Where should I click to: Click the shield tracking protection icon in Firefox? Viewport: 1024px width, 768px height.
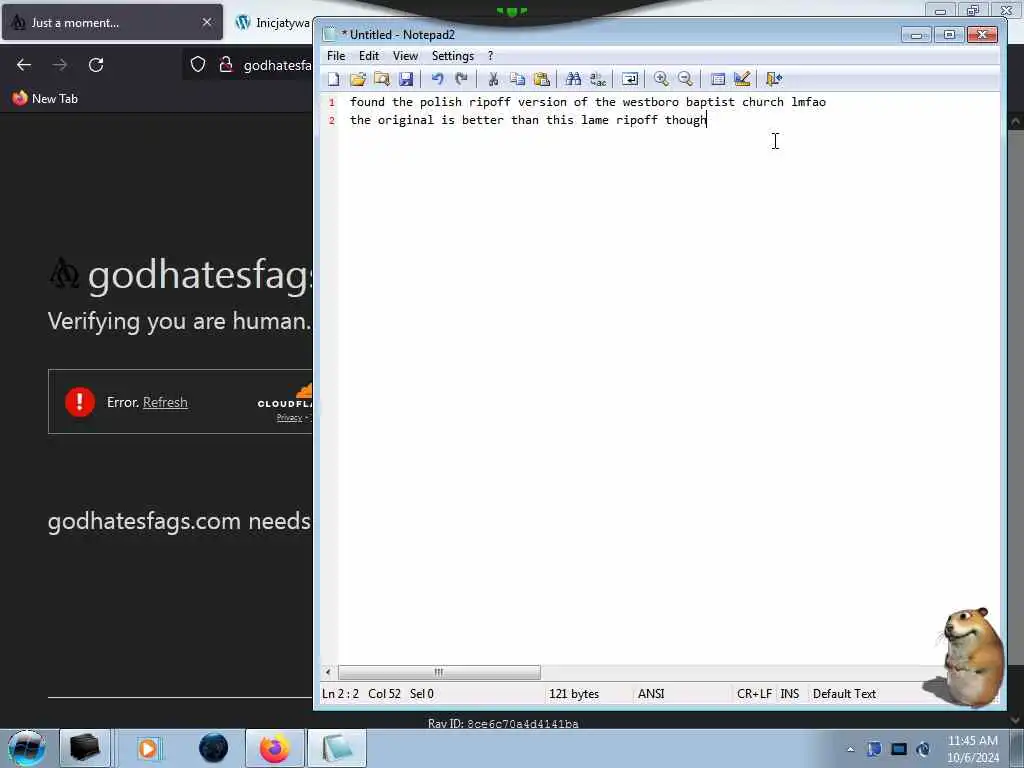tap(198, 64)
